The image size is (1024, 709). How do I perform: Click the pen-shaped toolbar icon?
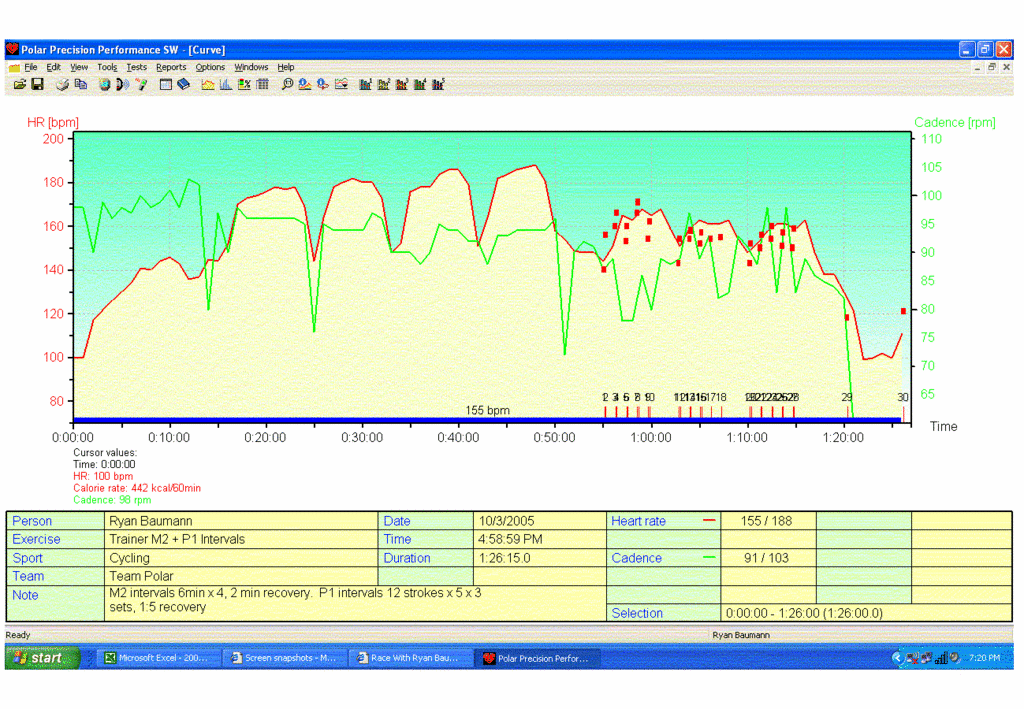pyautogui.click(x=142, y=84)
